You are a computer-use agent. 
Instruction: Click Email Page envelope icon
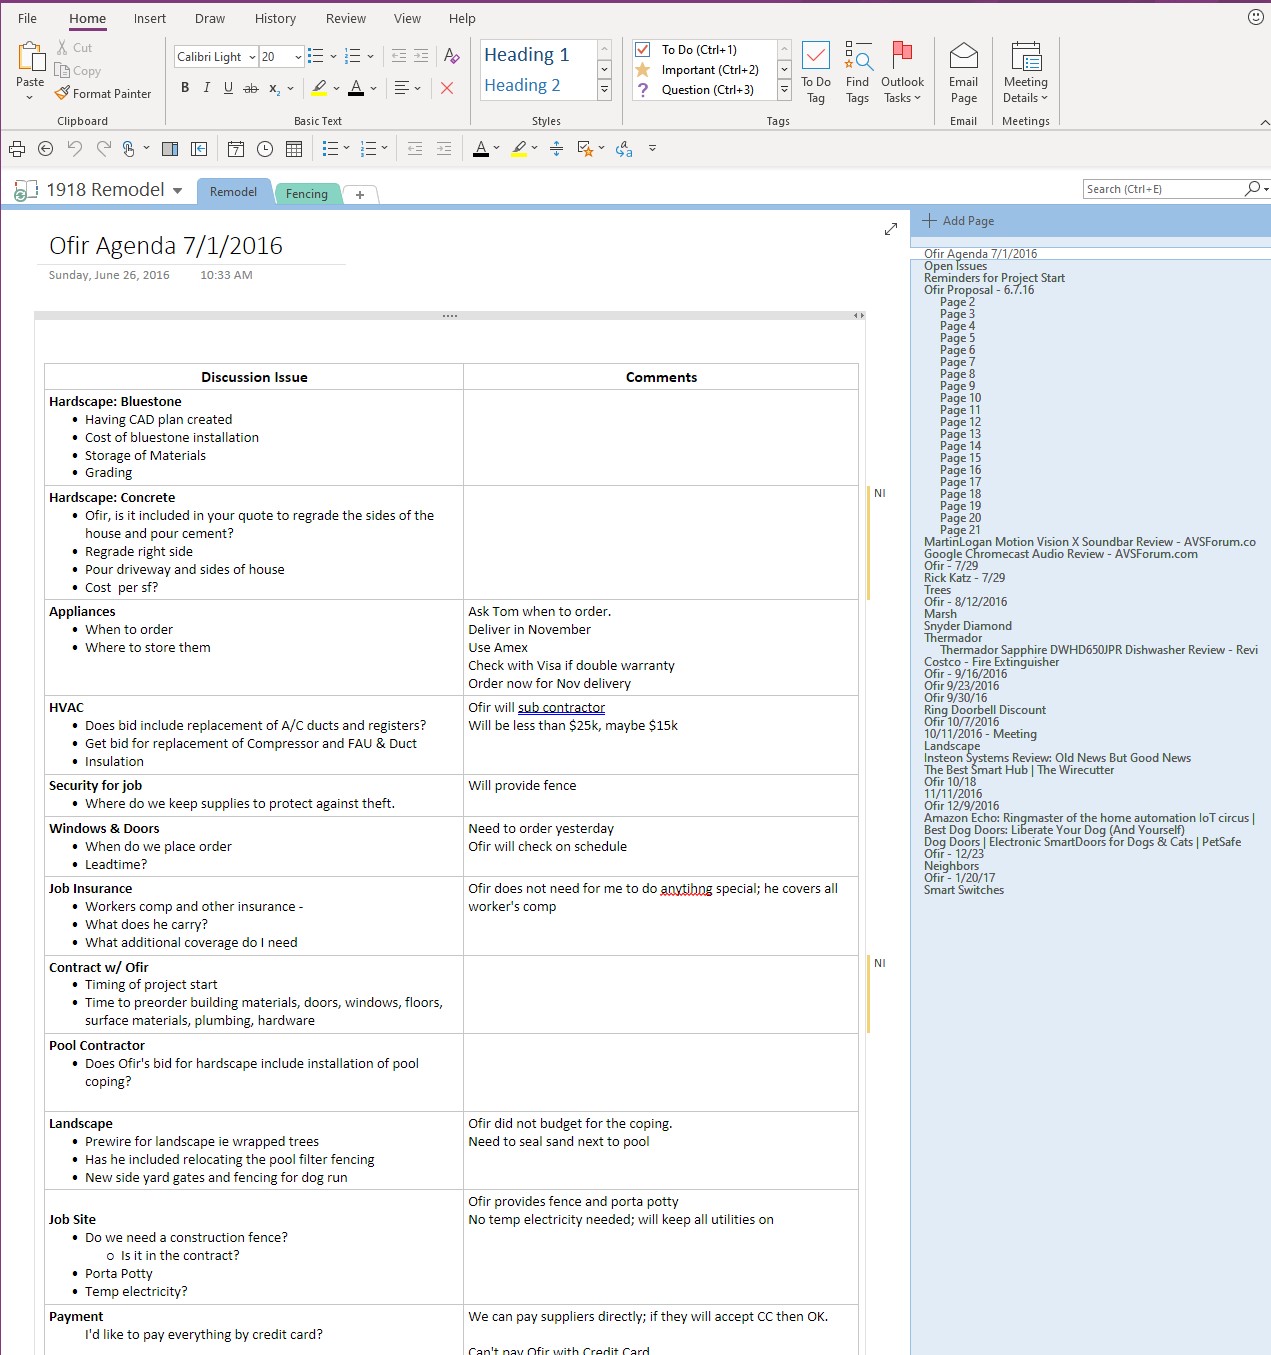pos(964,56)
